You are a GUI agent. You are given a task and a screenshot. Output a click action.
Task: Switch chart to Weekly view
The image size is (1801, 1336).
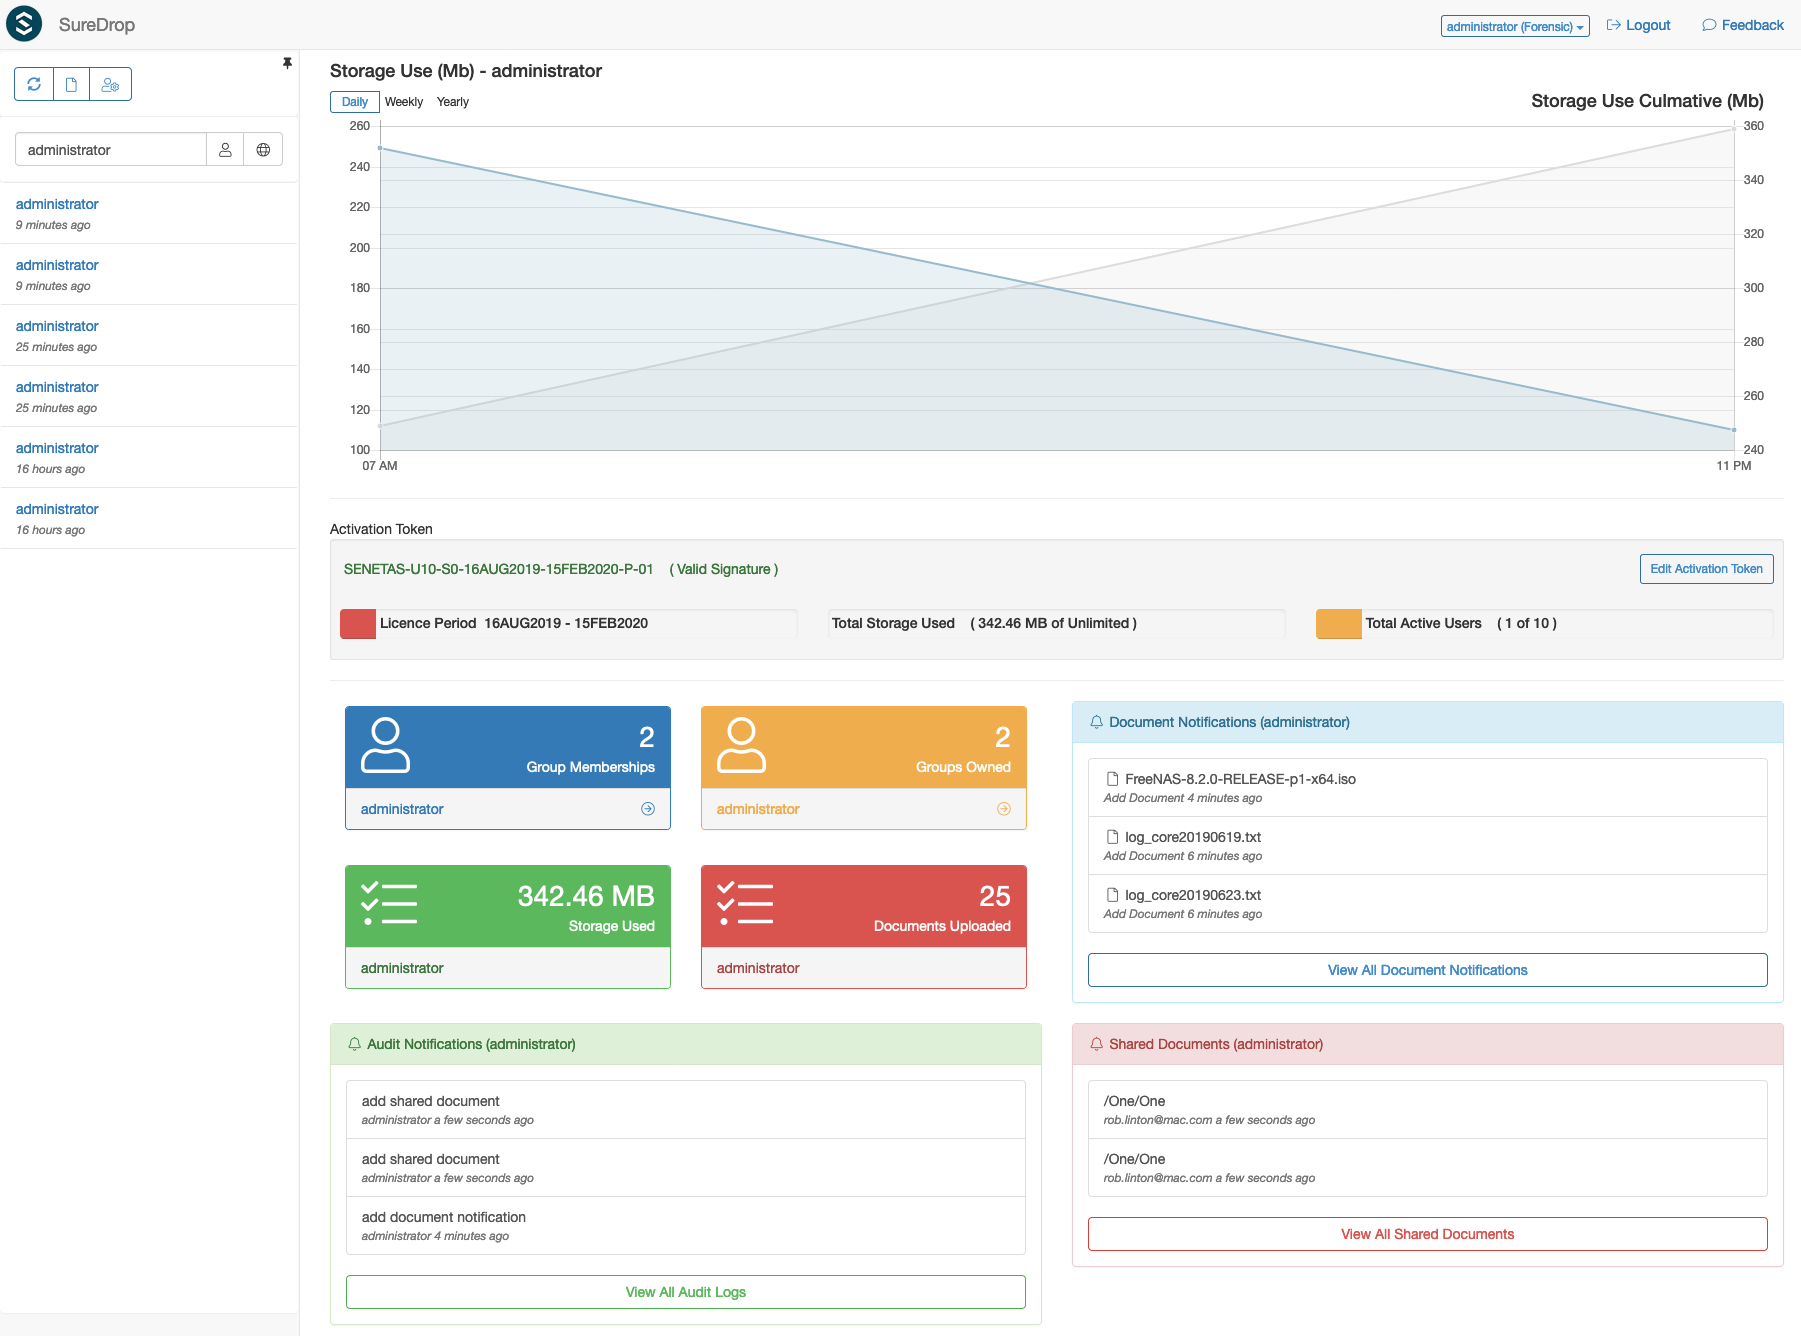pyautogui.click(x=404, y=102)
